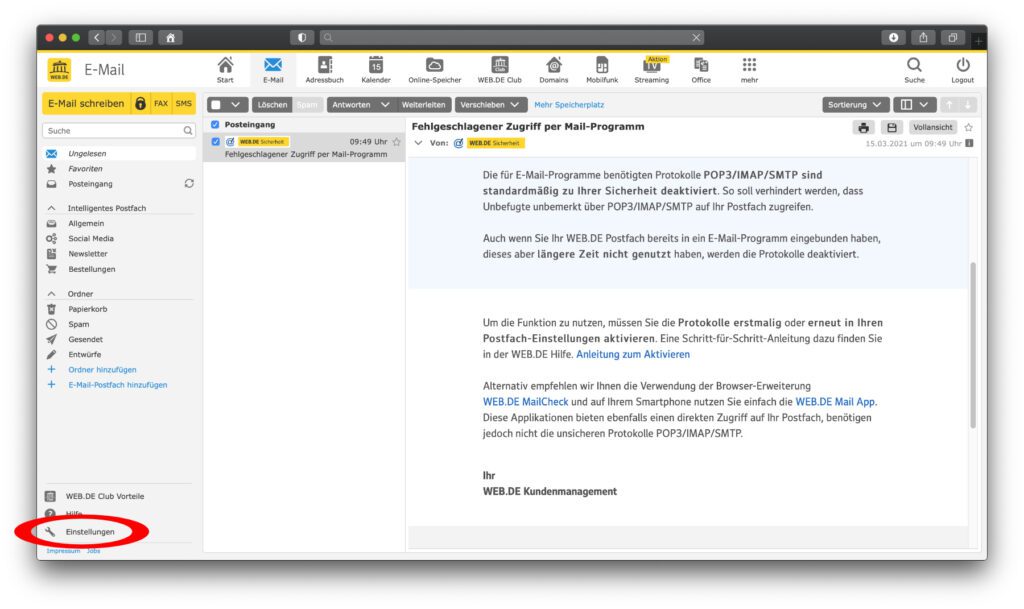1024x609 pixels.
Task: Star the 09:49 Uhr message in list
Action: coord(396,142)
